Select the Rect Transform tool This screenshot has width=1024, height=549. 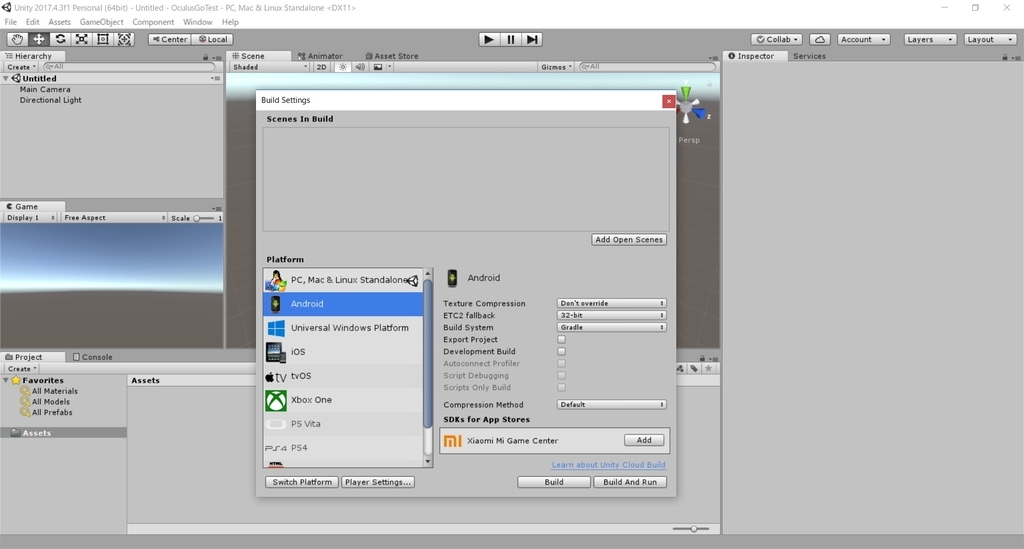(103, 39)
